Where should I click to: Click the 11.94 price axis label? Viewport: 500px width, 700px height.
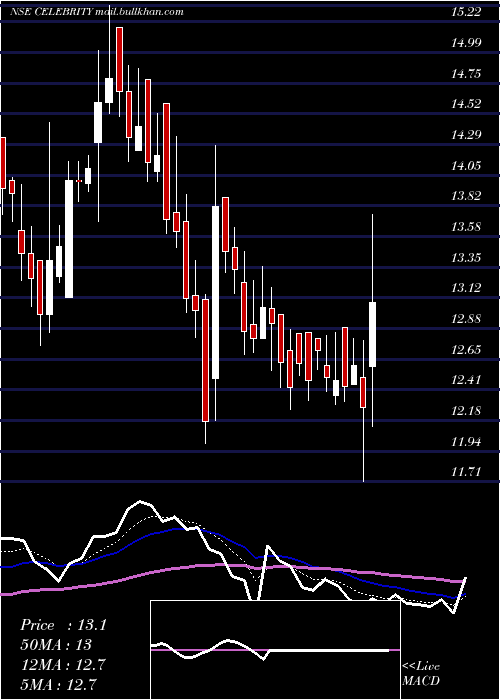[466, 442]
